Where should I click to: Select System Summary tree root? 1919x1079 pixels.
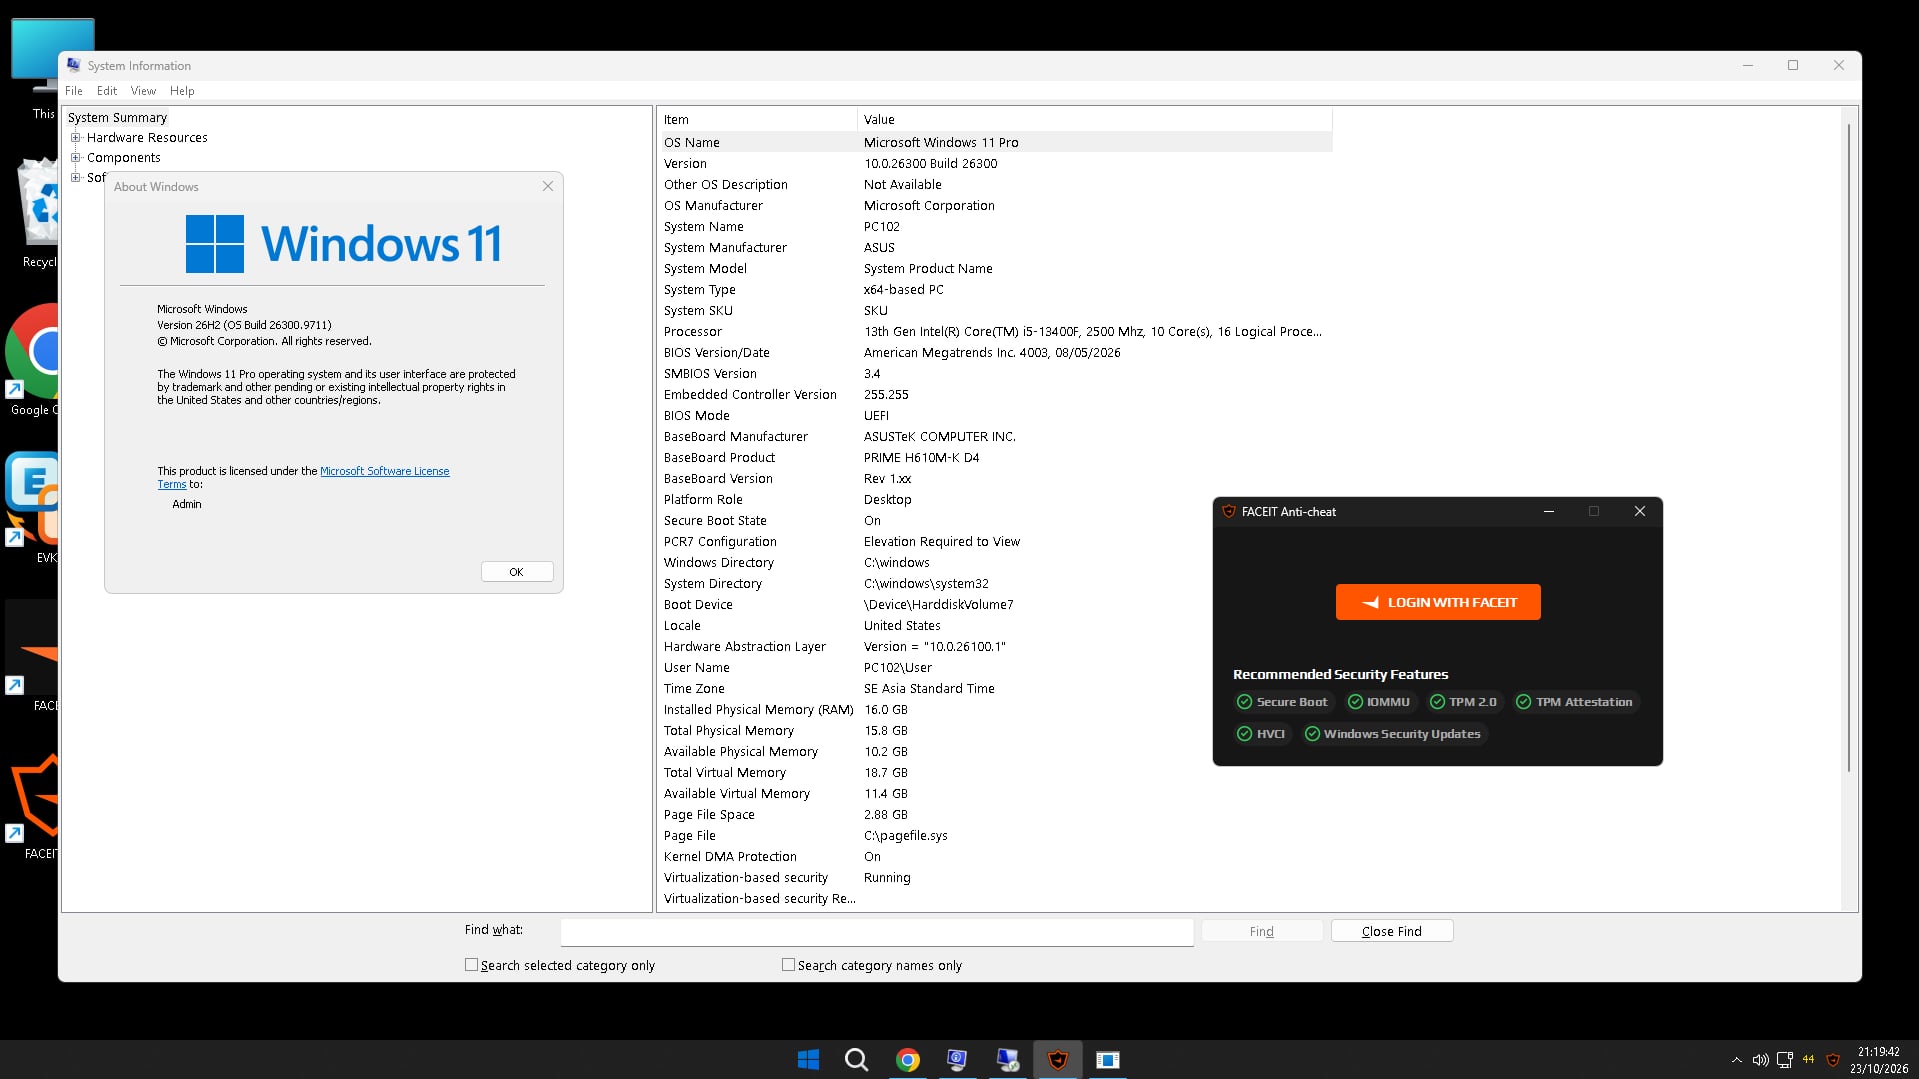(x=117, y=118)
